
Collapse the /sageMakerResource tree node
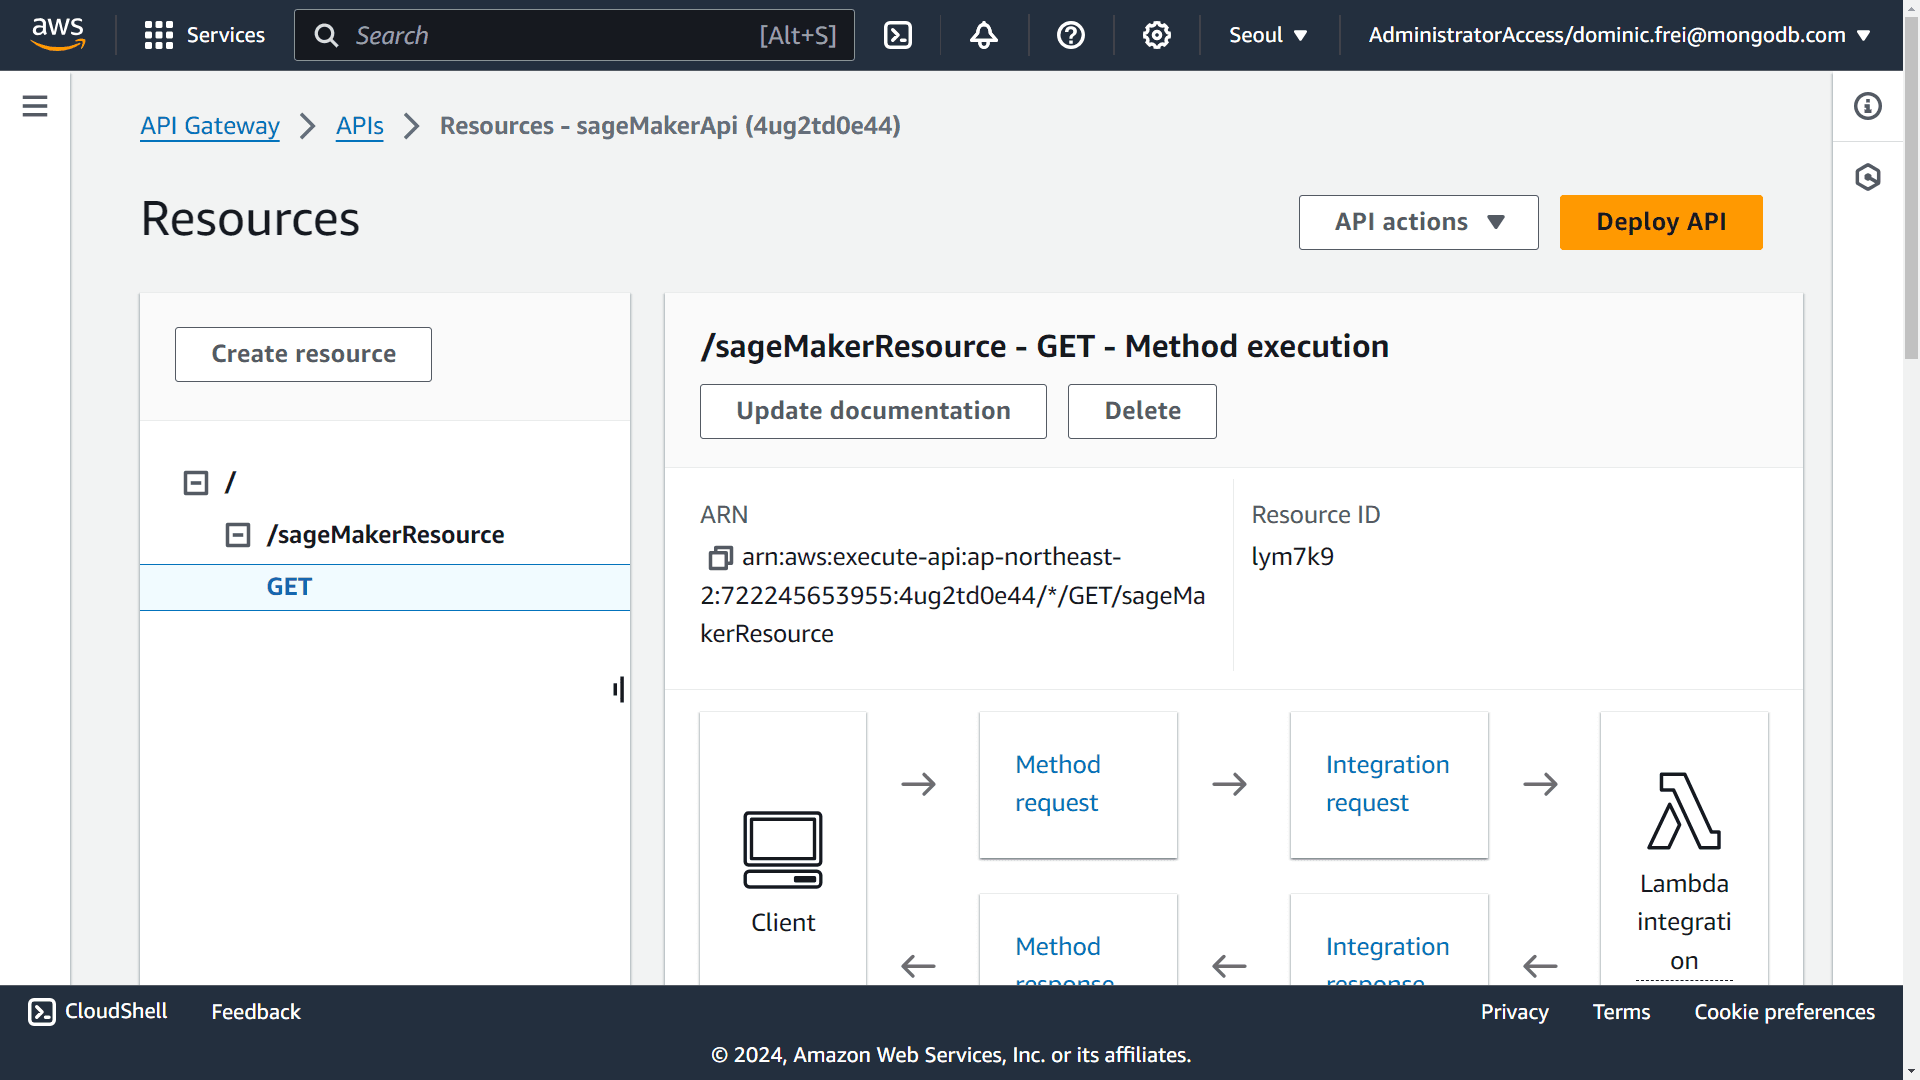(238, 535)
